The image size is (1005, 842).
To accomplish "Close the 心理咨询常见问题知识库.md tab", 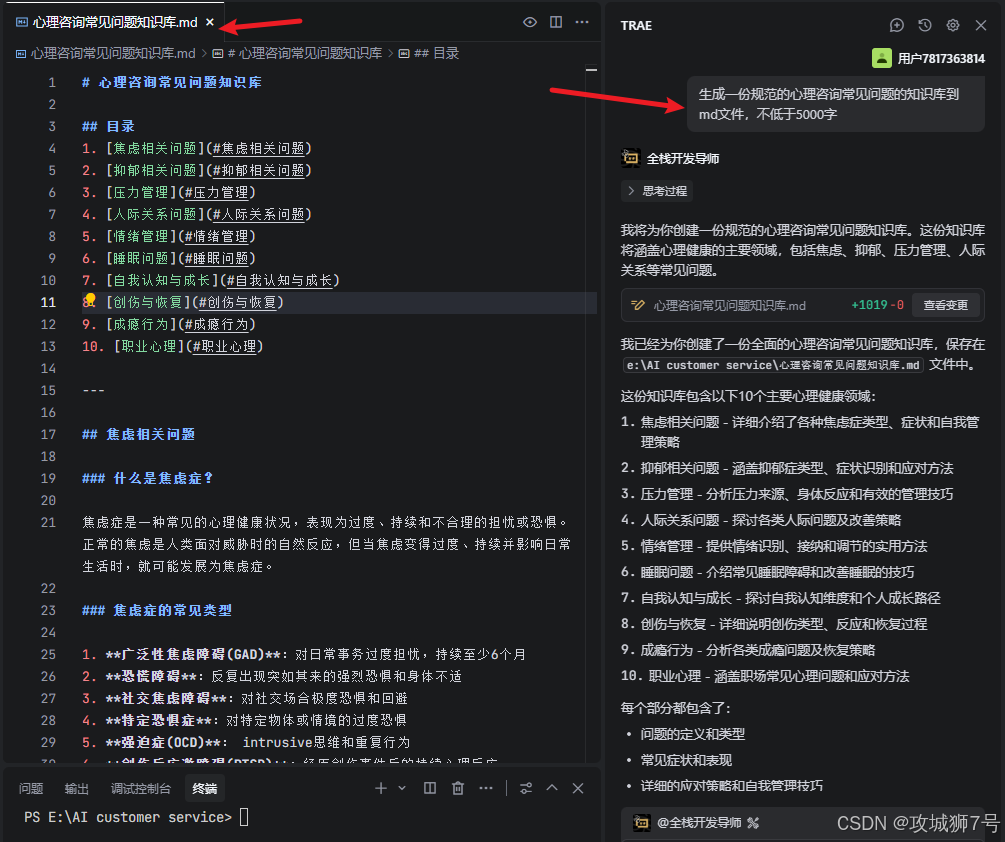I will pos(210,22).
